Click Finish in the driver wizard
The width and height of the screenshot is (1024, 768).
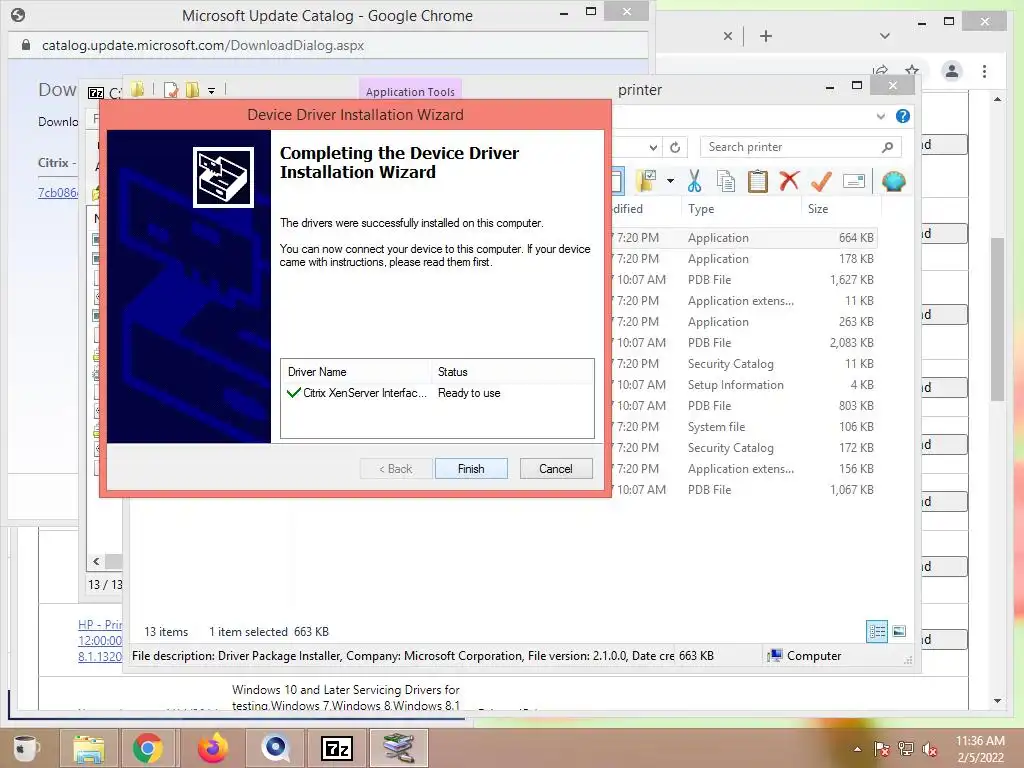[471, 469]
